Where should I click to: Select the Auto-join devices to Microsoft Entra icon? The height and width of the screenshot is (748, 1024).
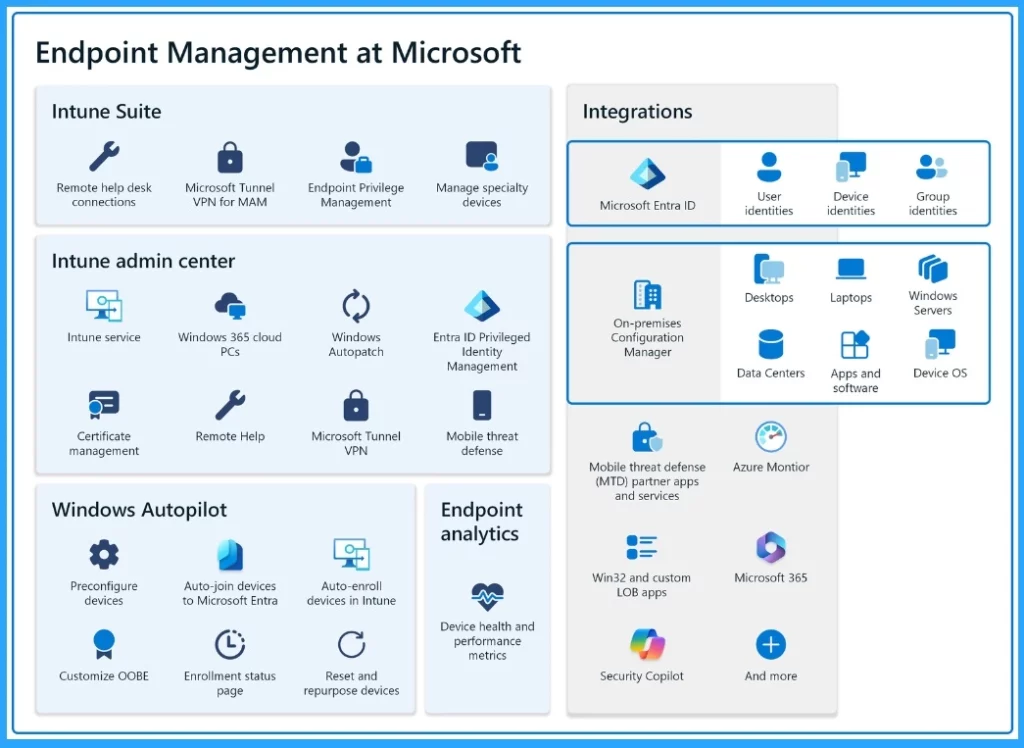(230, 555)
